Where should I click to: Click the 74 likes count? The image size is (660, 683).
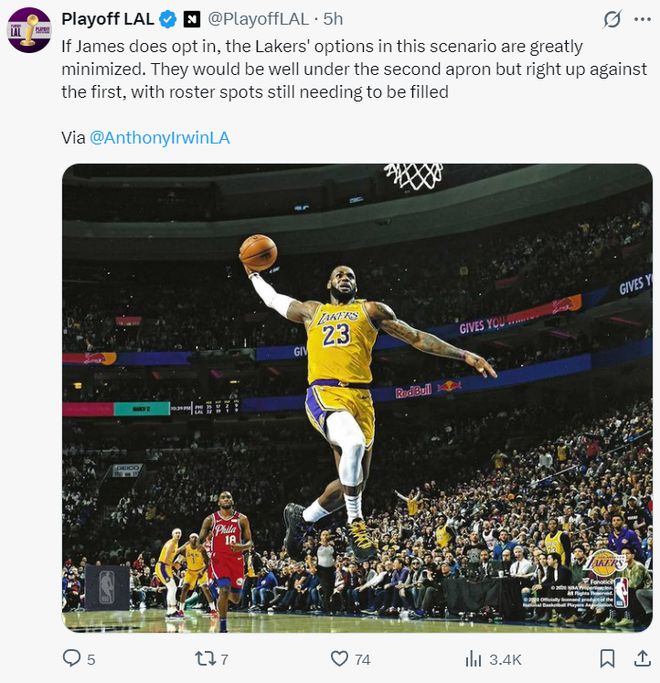[x=362, y=659]
